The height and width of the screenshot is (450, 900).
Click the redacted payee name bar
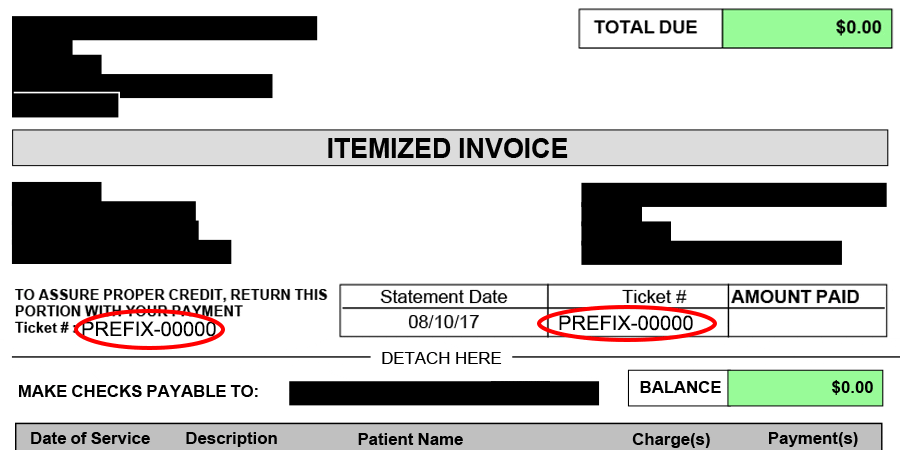coord(444,393)
